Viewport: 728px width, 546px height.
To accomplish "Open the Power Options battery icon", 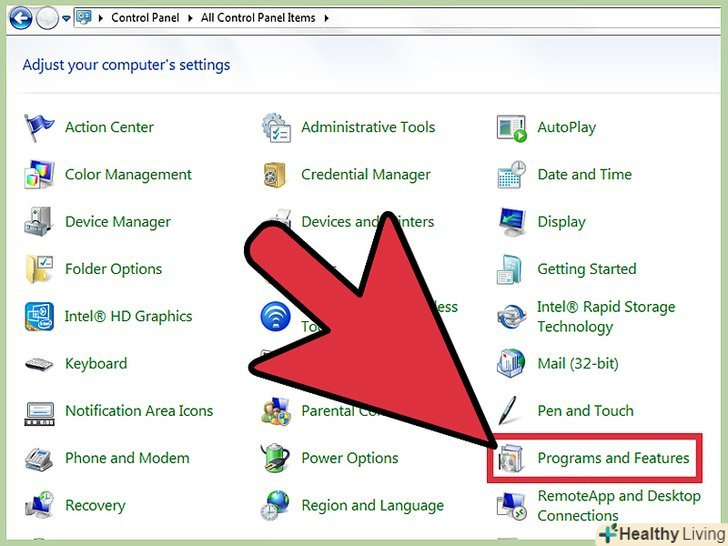I will pyautogui.click(x=275, y=458).
